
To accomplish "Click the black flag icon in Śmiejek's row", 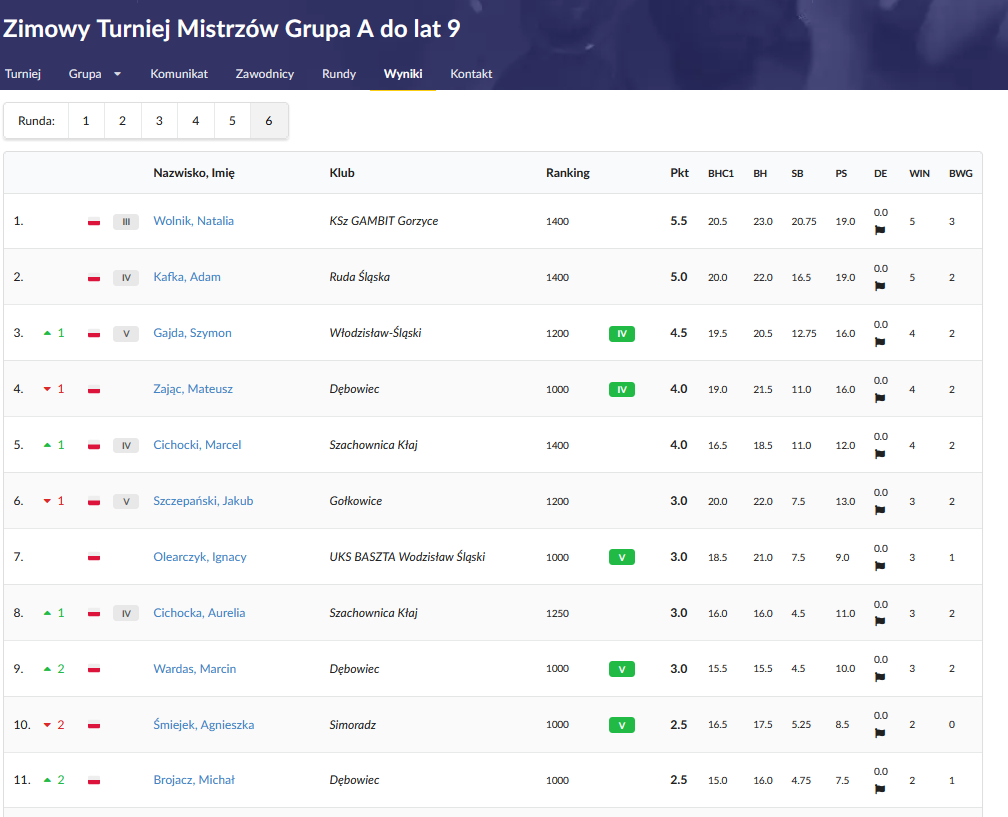I will [x=881, y=734].
